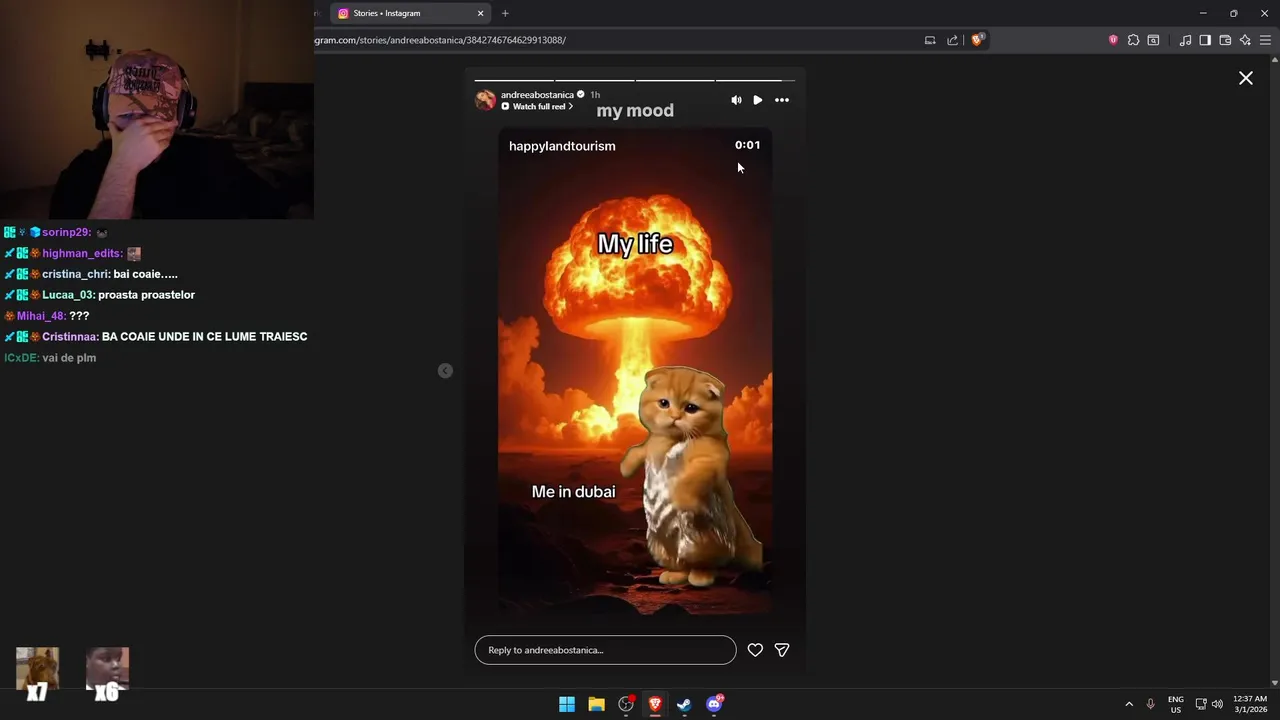Click andreeabostanica profile avatar
The height and width of the screenshot is (720, 1280).
coord(485,100)
